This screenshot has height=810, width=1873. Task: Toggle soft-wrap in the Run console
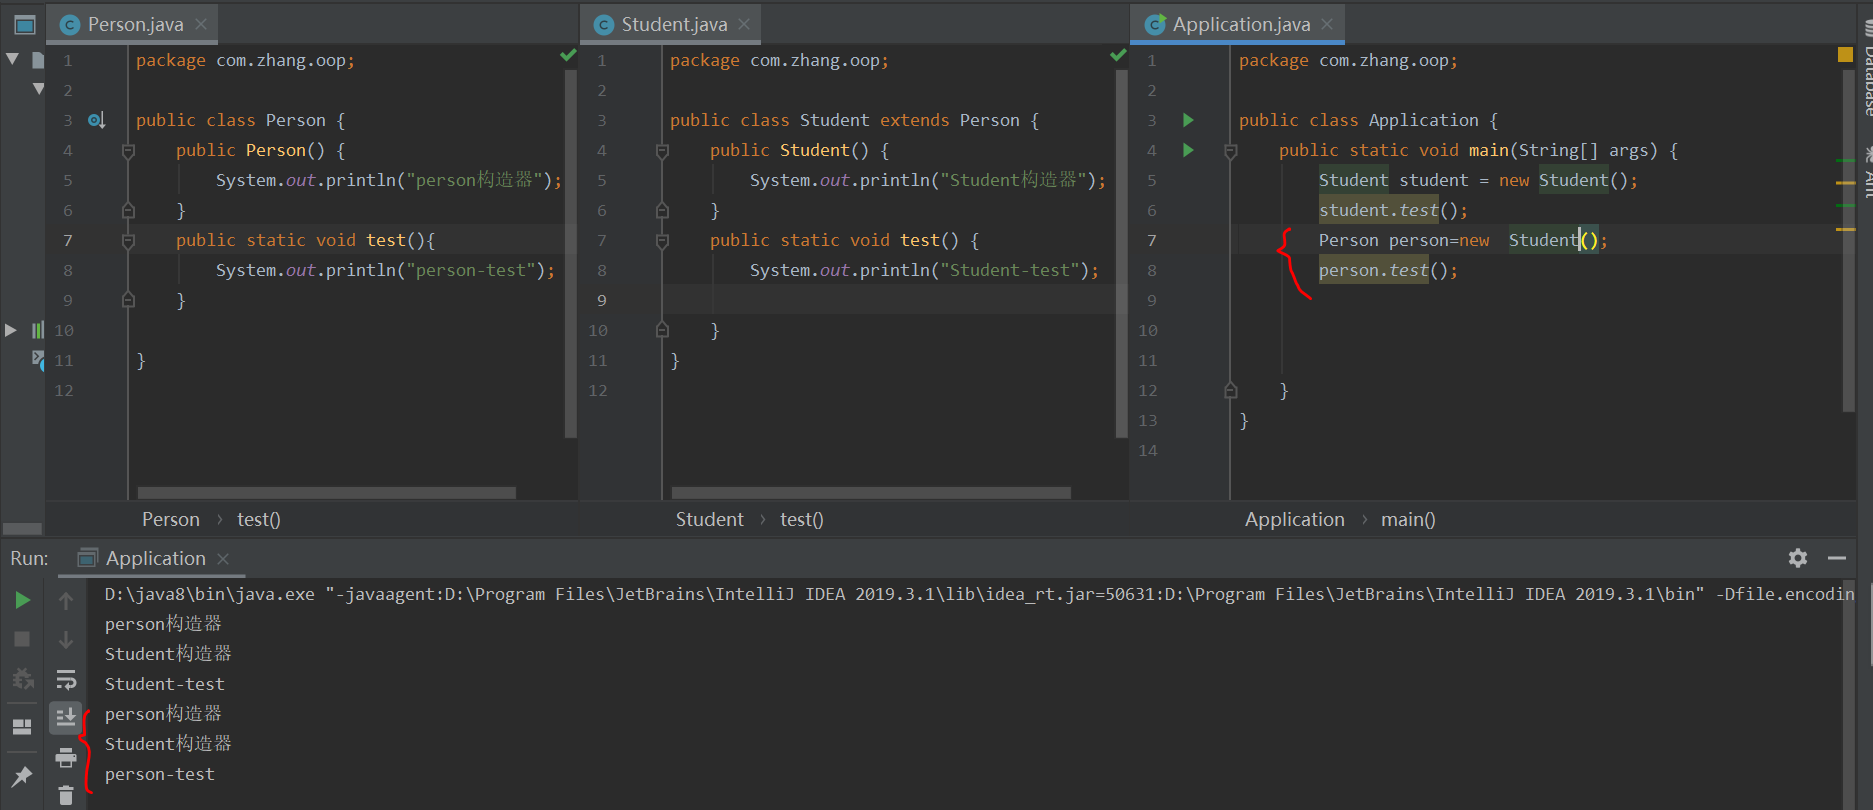click(66, 680)
